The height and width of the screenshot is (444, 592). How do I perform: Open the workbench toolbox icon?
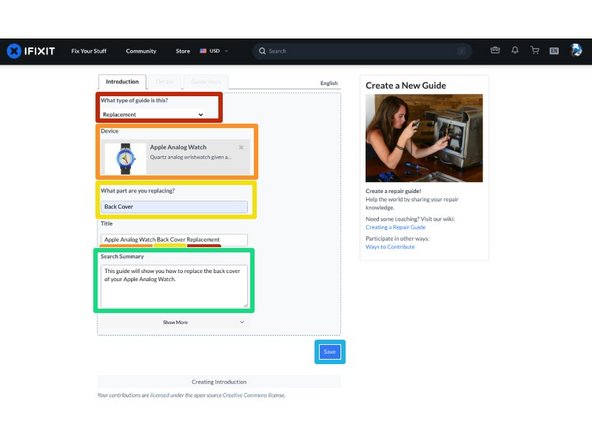(495, 50)
